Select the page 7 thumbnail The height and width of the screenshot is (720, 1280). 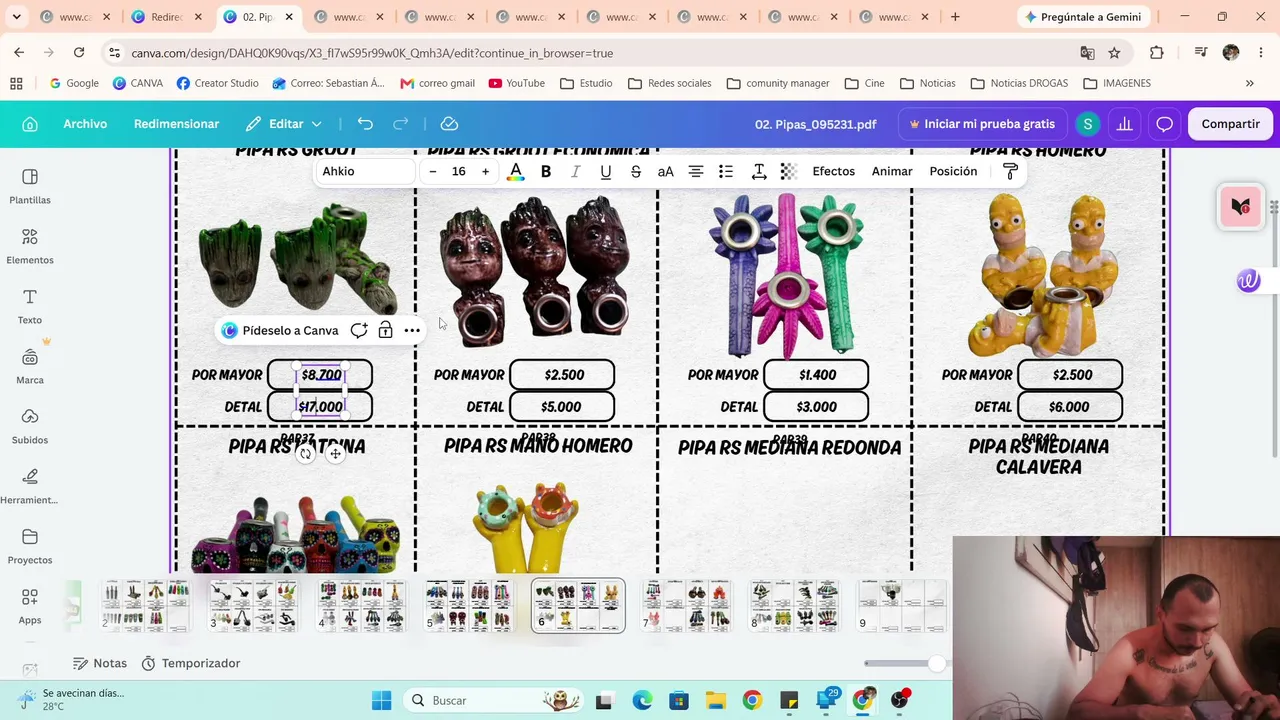click(686, 606)
